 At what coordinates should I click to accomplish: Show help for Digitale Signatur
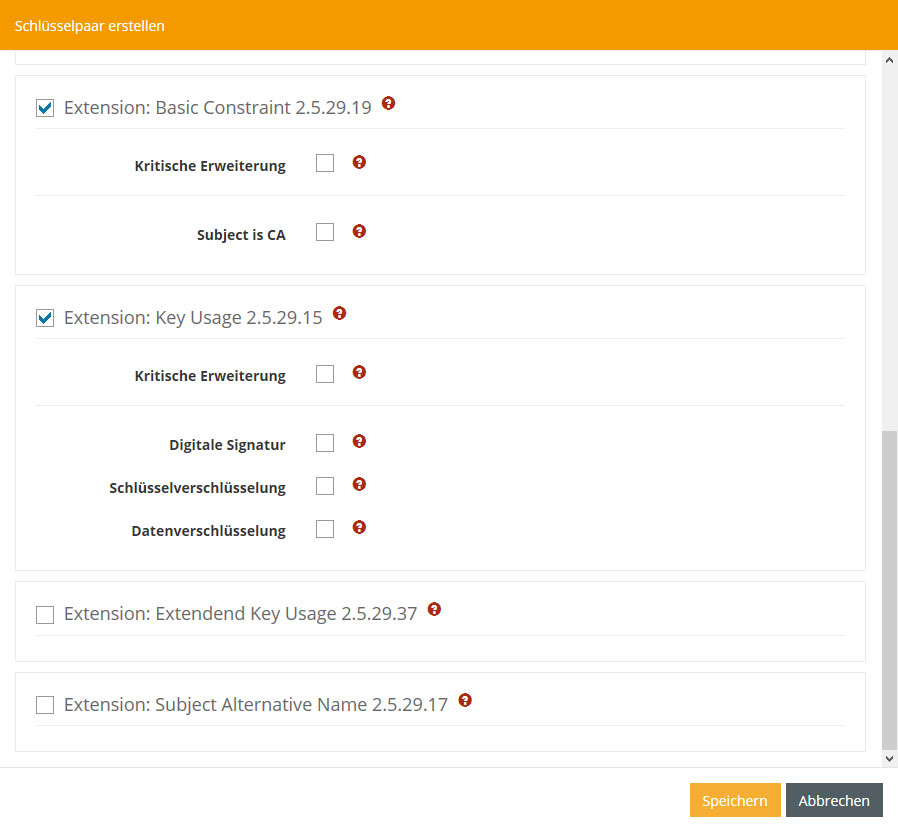click(x=359, y=441)
